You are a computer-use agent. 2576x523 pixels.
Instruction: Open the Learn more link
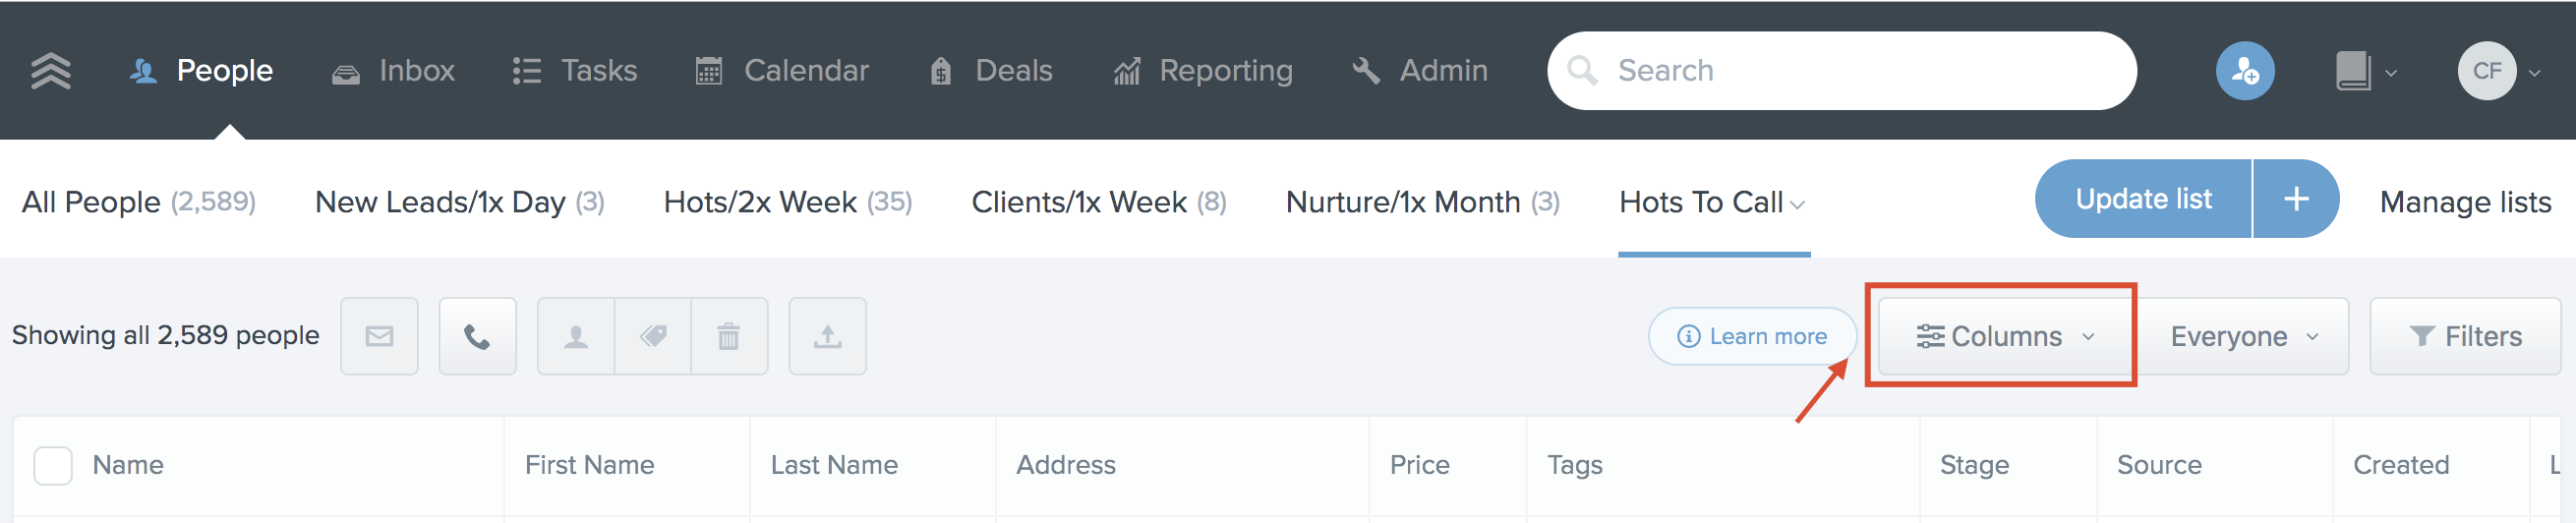[x=1752, y=336]
